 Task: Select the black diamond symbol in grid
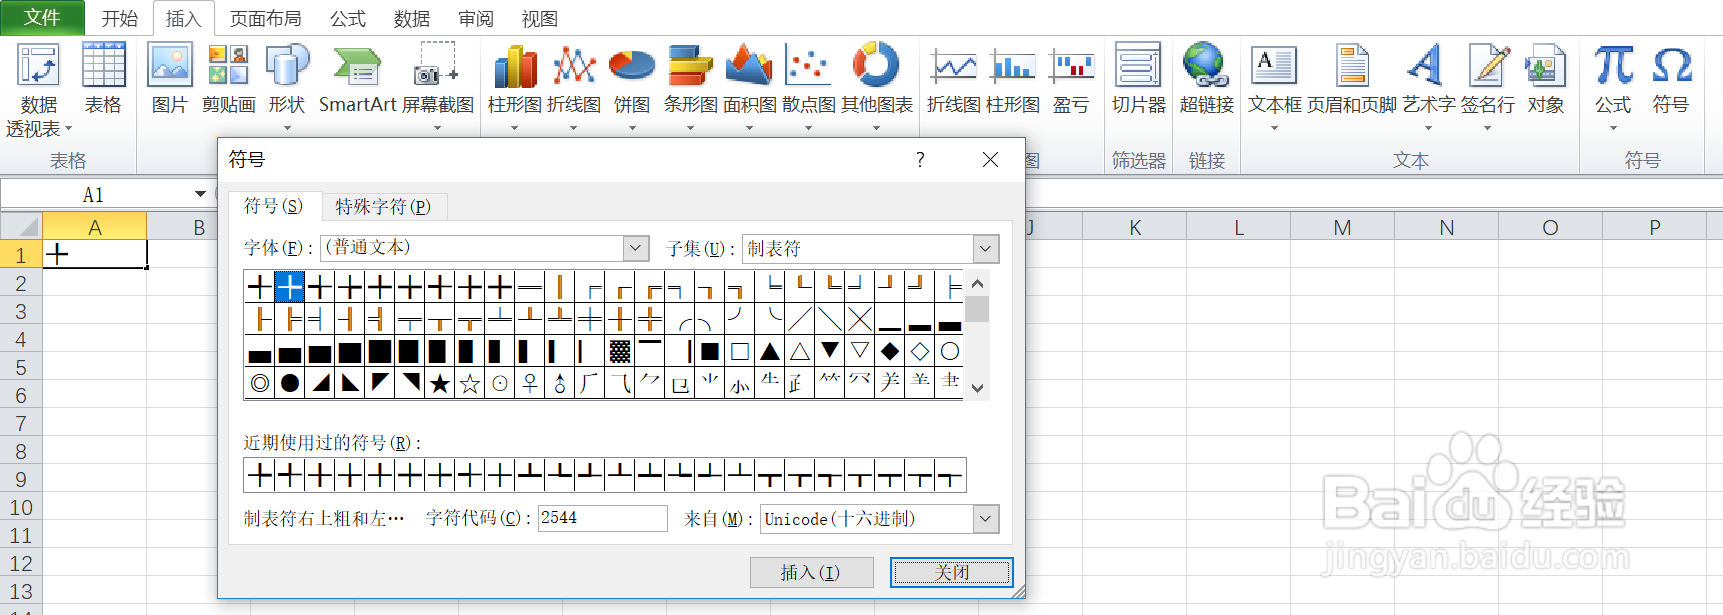click(890, 351)
